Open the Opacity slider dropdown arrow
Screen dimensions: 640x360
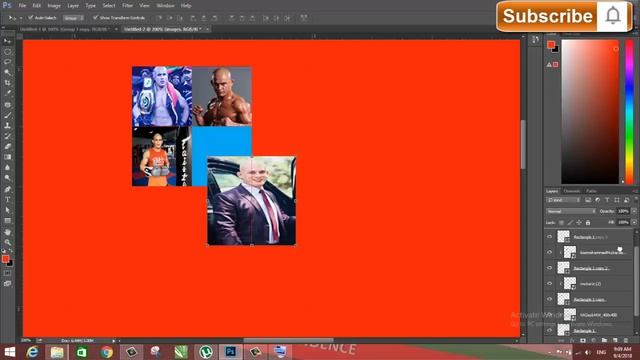tap(634, 211)
